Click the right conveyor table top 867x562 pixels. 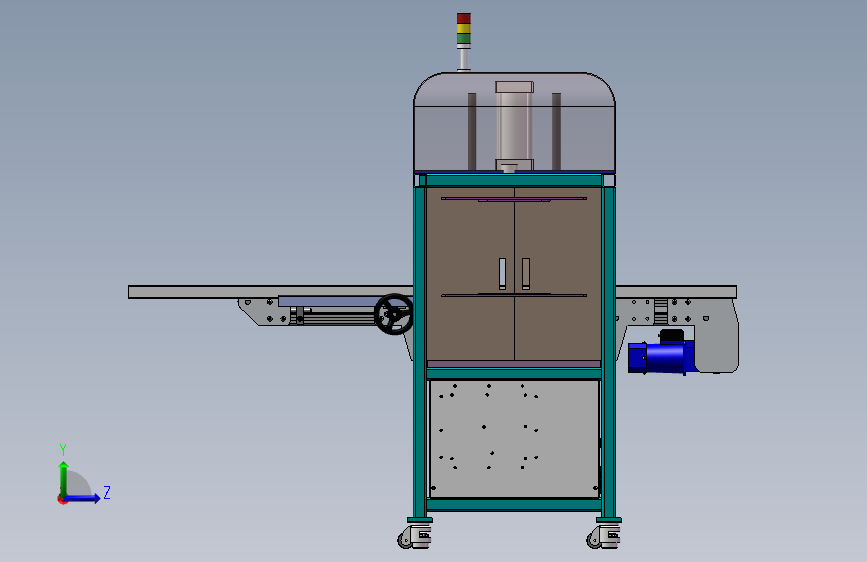click(676, 292)
